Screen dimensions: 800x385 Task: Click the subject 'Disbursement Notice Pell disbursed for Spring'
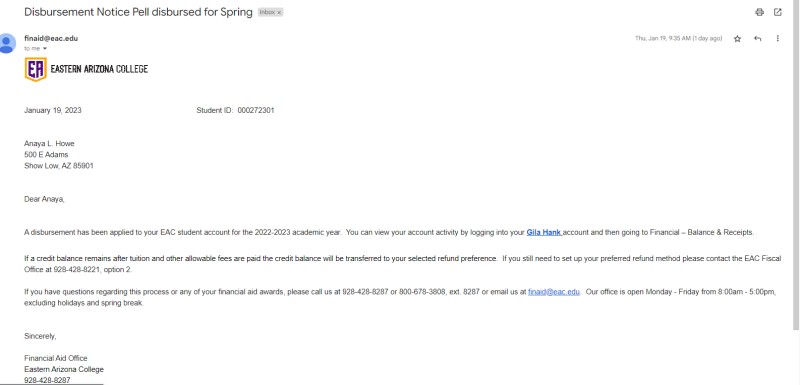click(138, 12)
